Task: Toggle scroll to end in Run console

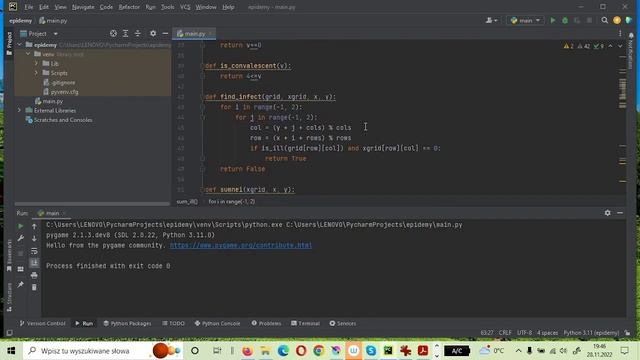Action: tap(34, 263)
